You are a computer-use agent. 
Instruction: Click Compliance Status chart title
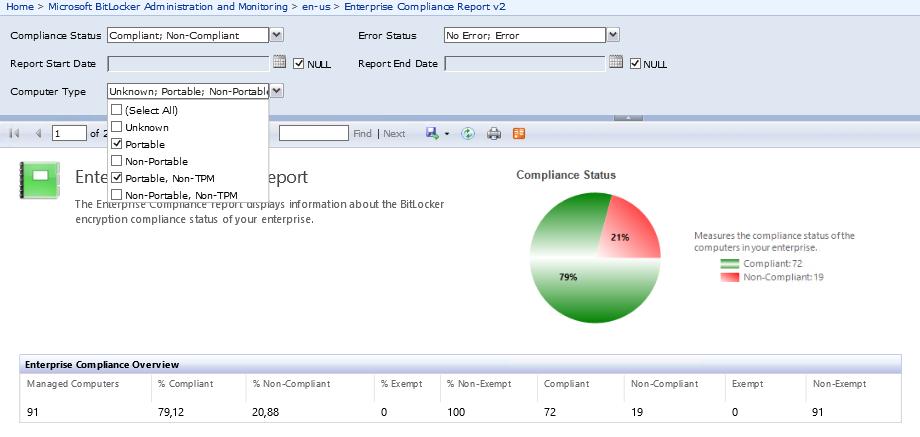(x=566, y=175)
